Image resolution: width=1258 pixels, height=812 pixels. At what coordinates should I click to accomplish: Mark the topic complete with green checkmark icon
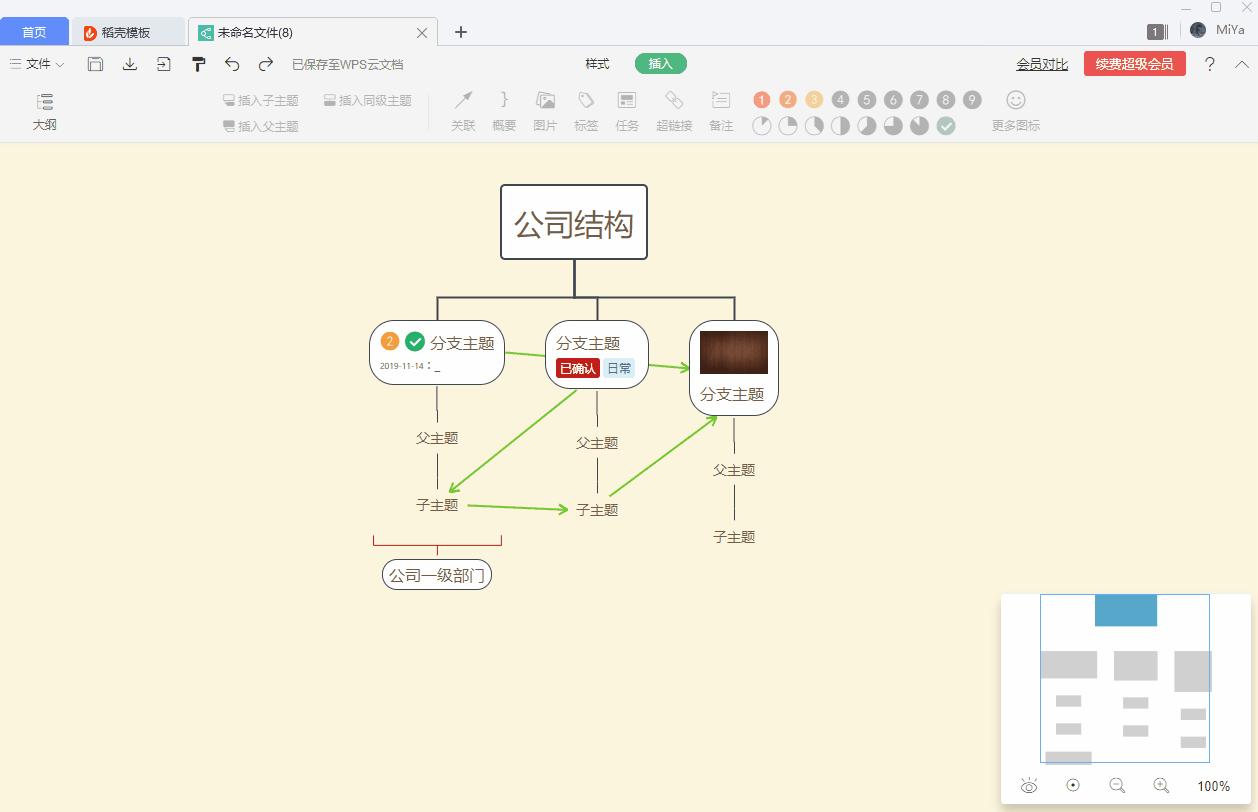click(946, 126)
